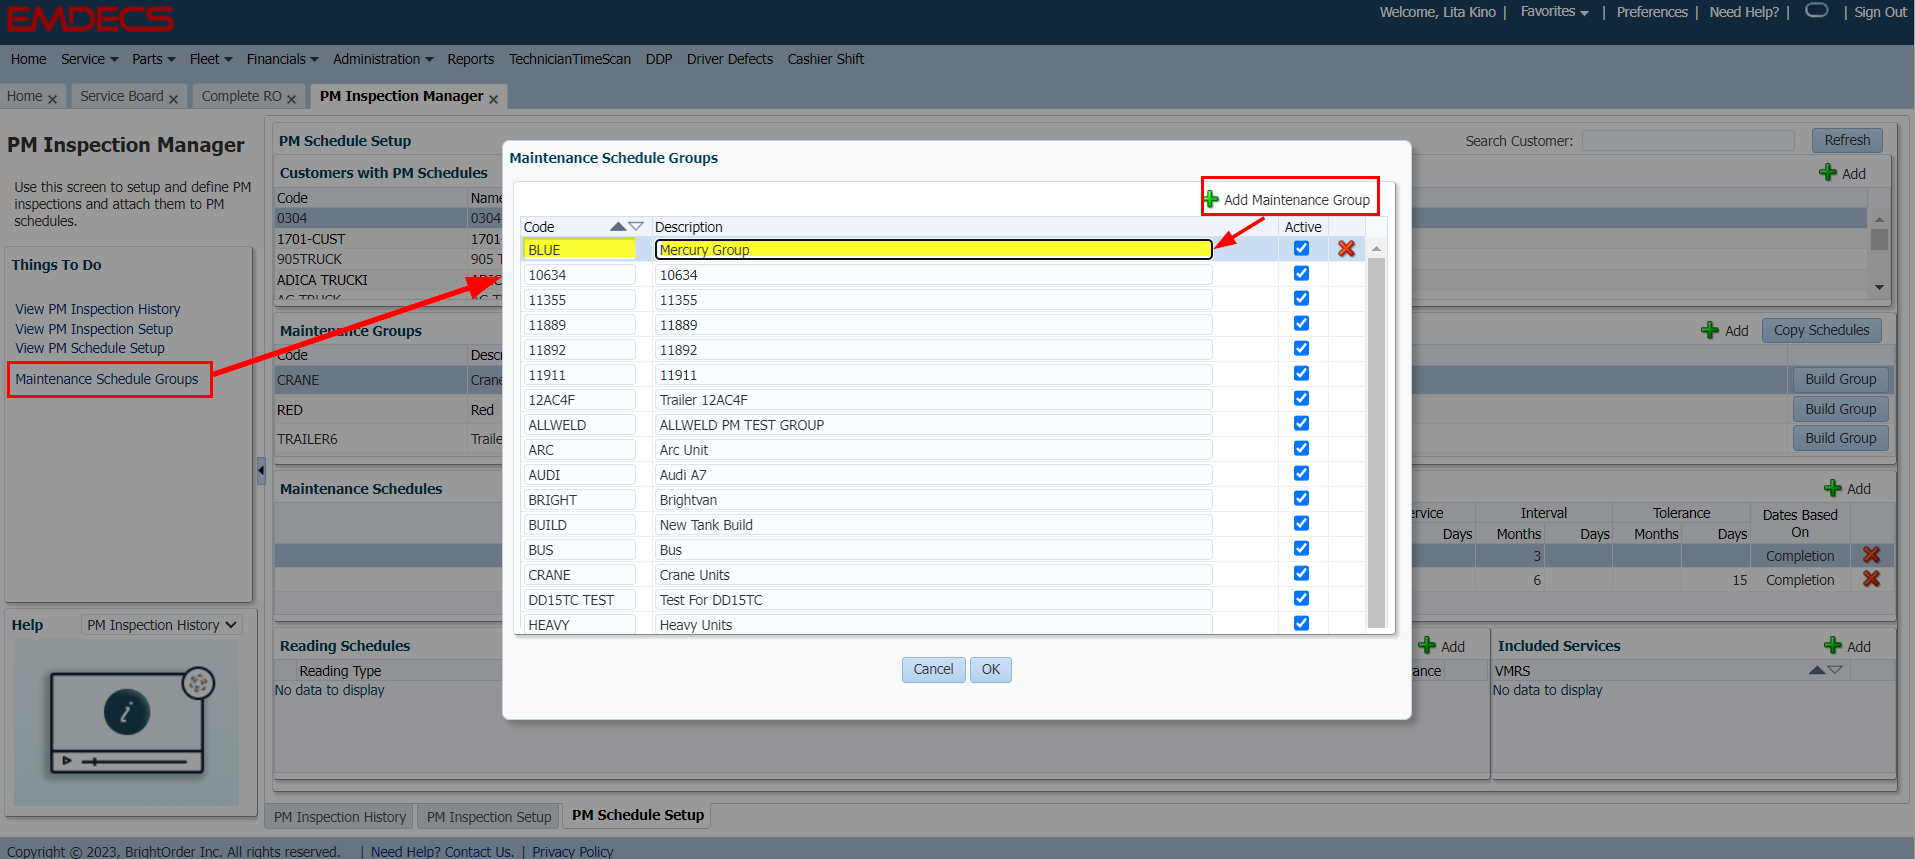The height and width of the screenshot is (859, 1915).
Task: Uncheck Active for group 11355
Action: click(x=1301, y=298)
